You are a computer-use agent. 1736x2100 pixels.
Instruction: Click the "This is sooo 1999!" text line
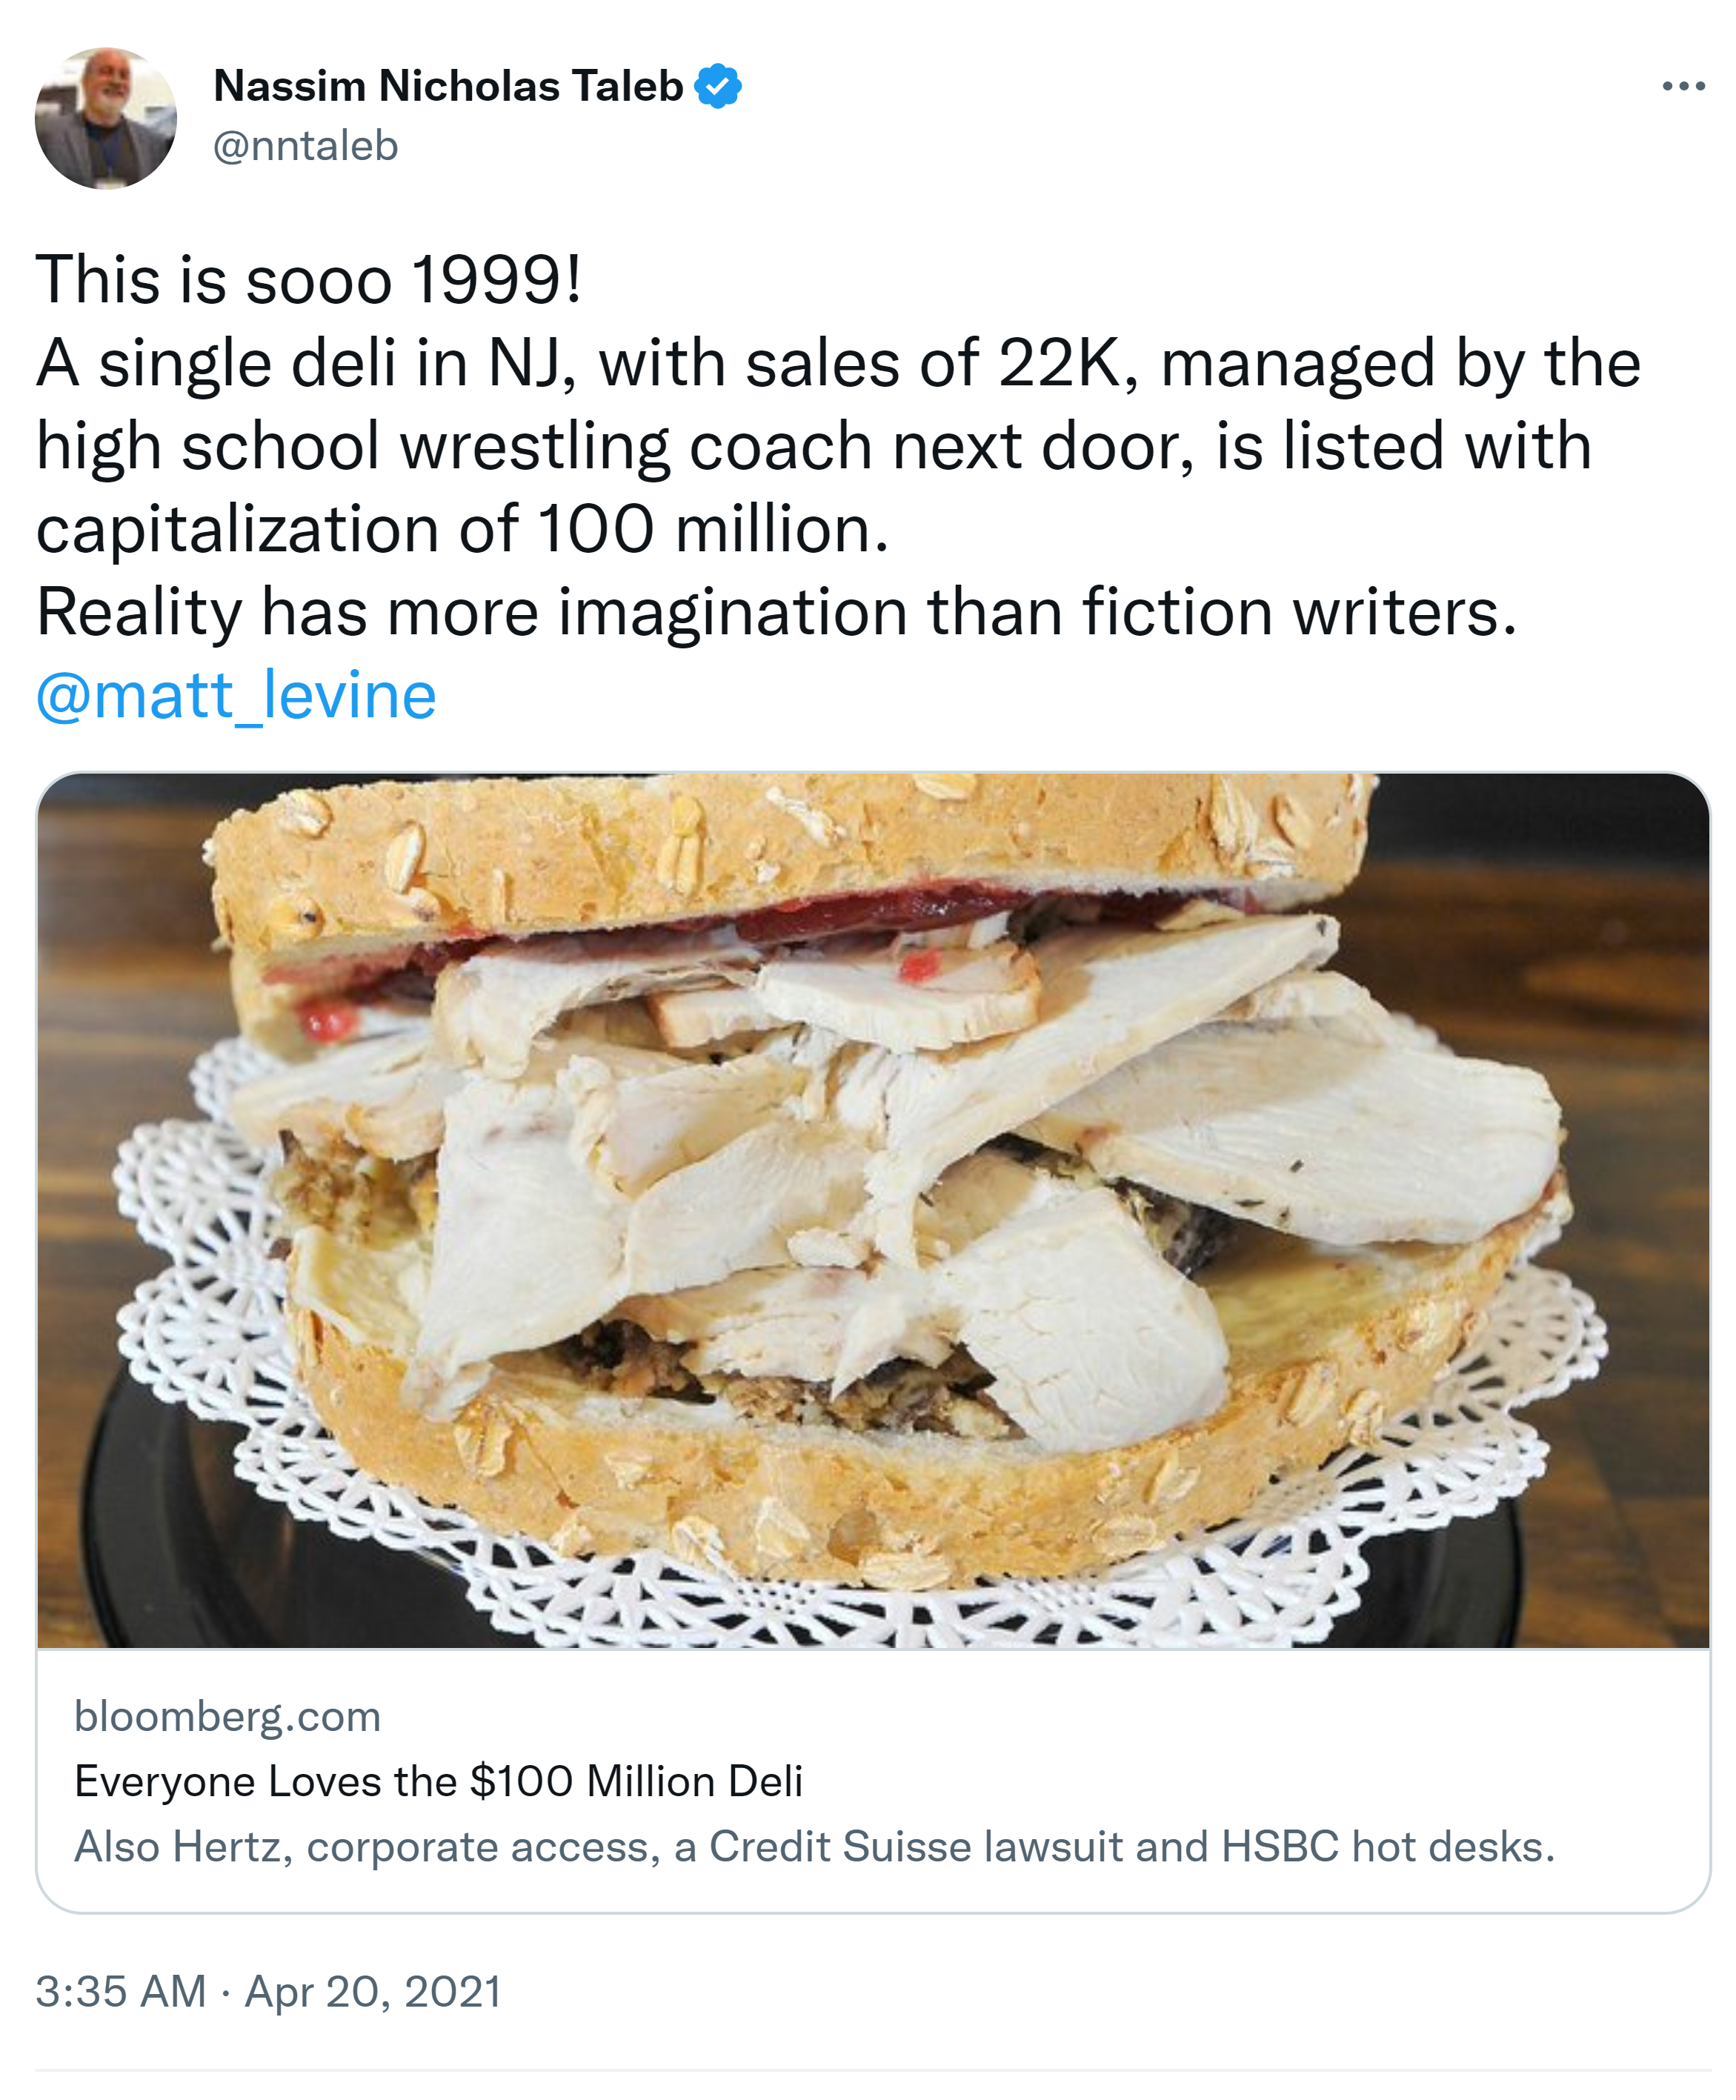[x=309, y=279]
